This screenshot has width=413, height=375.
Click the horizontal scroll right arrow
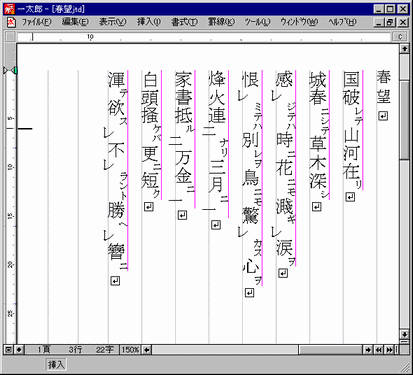[368, 350]
